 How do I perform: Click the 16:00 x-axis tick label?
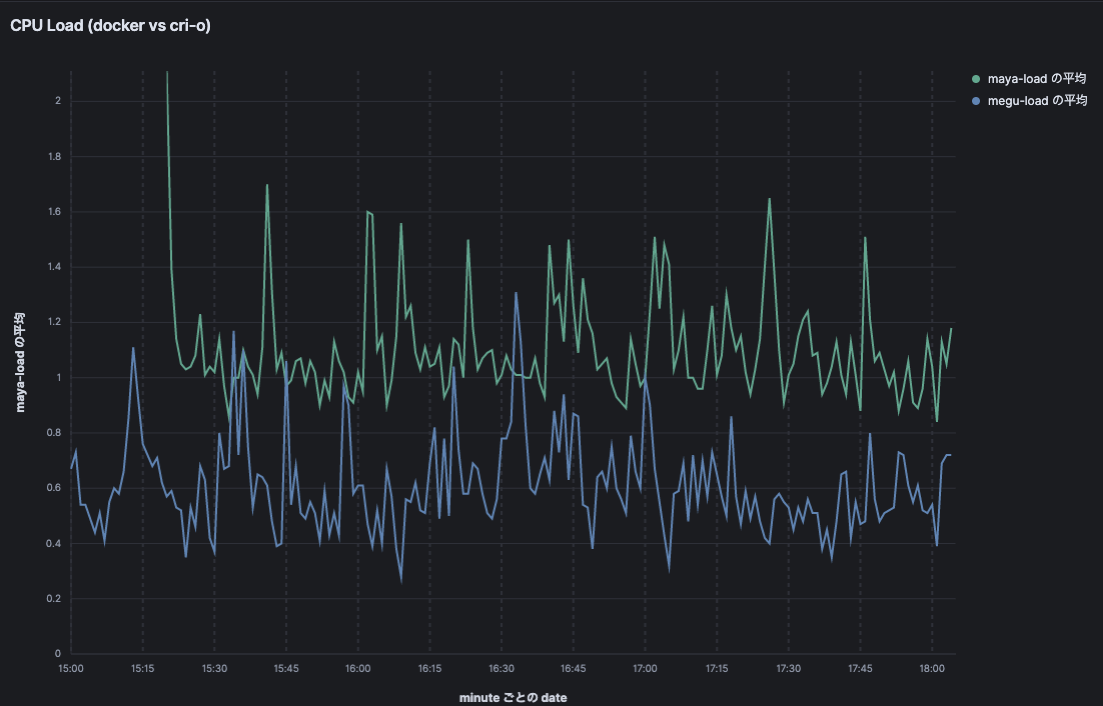coord(358,669)
